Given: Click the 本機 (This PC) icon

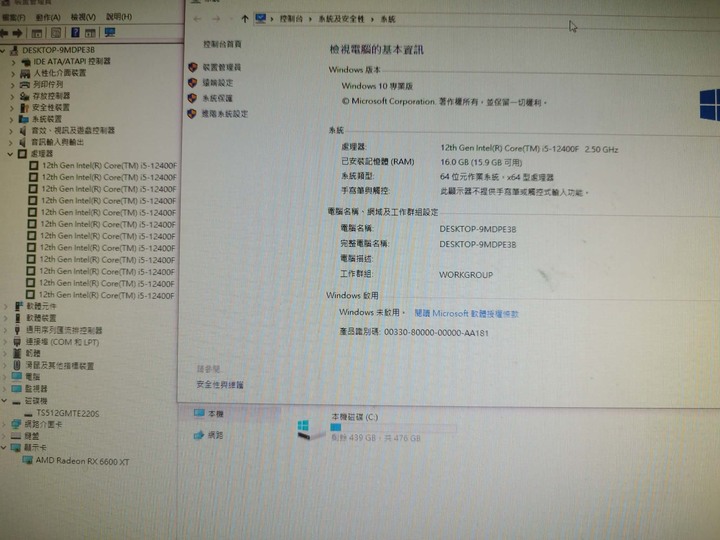Looking at the screenshot, I should tap(215, 413).
